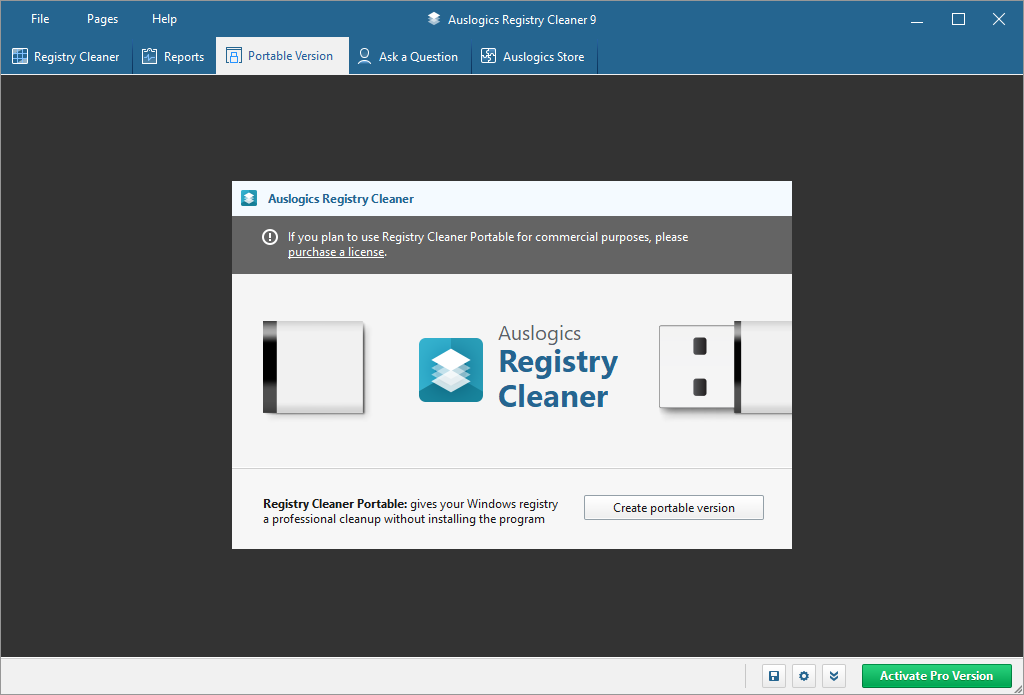Open the Auslogics Store tab
1024x695 pixels.
[534, 57]
